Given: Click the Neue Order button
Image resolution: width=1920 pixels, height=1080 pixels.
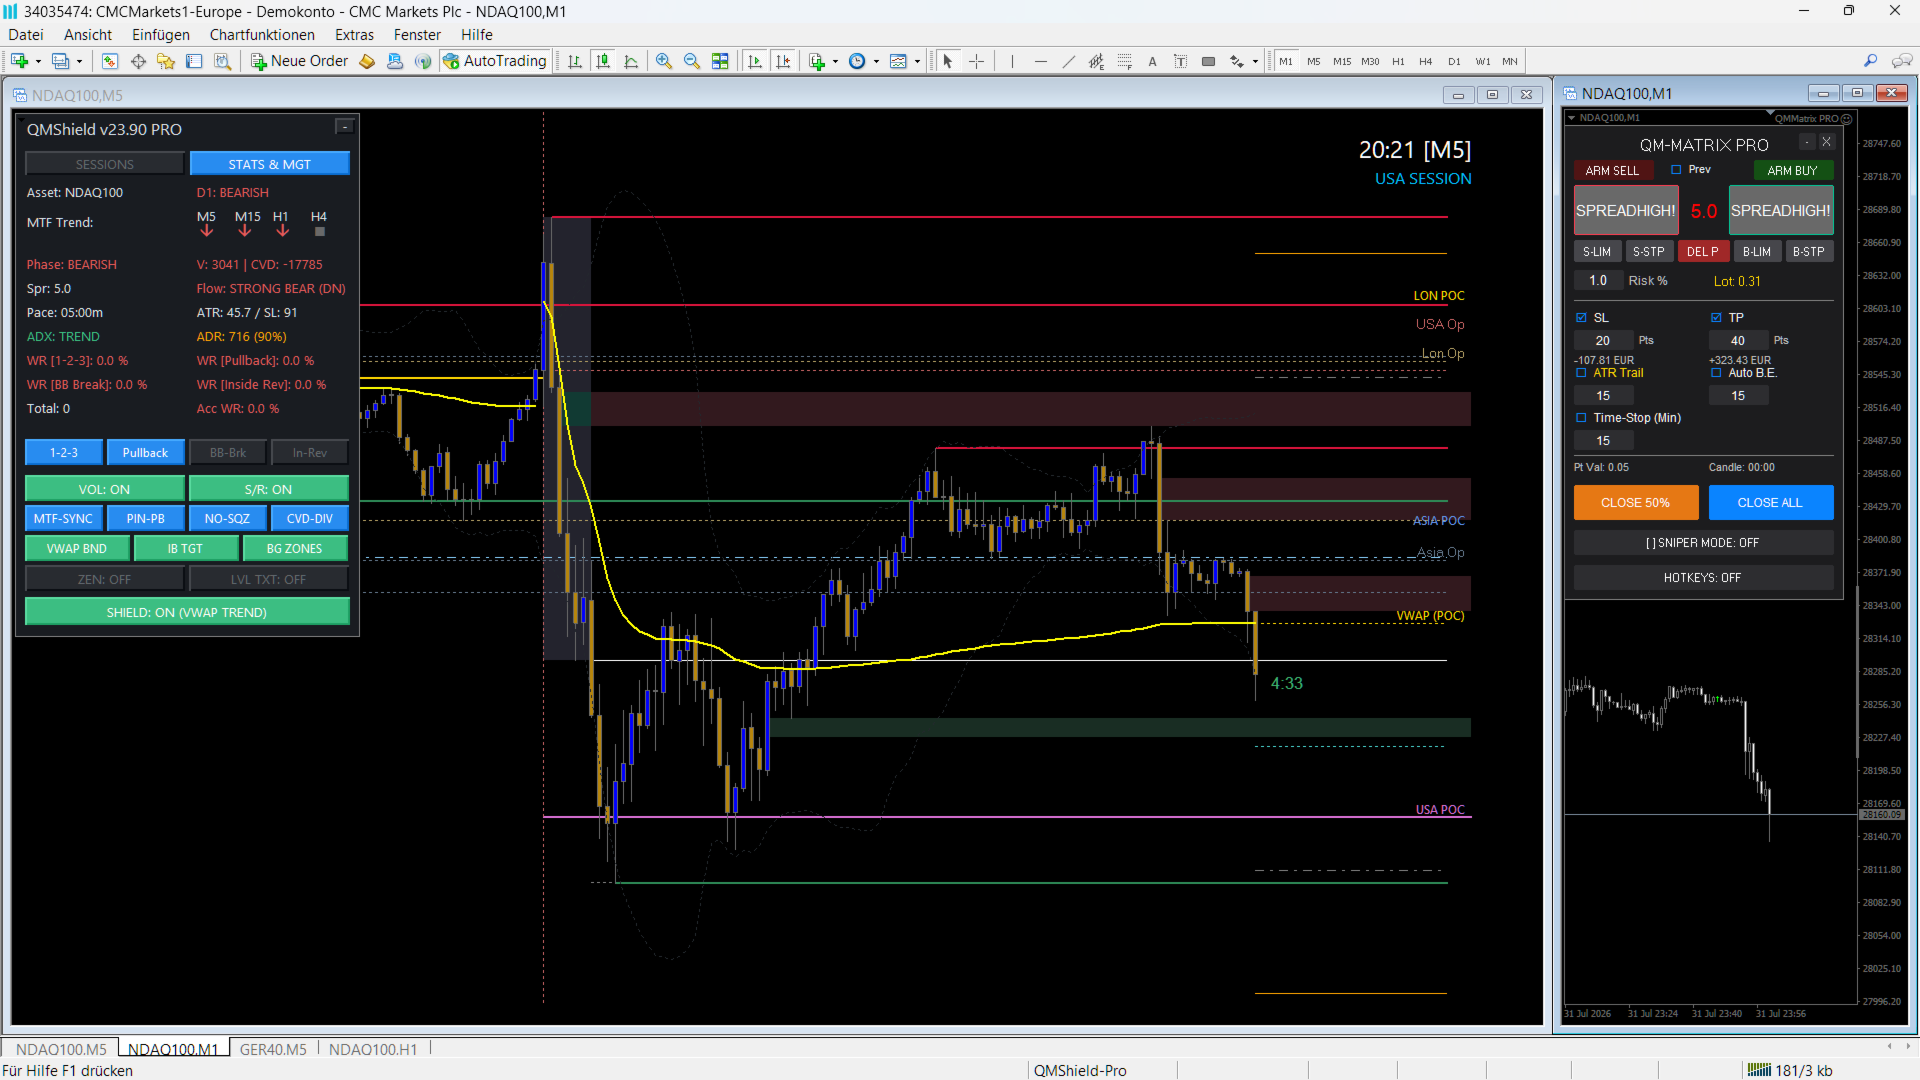Looking at the screenshot, I should pos(299,61).
